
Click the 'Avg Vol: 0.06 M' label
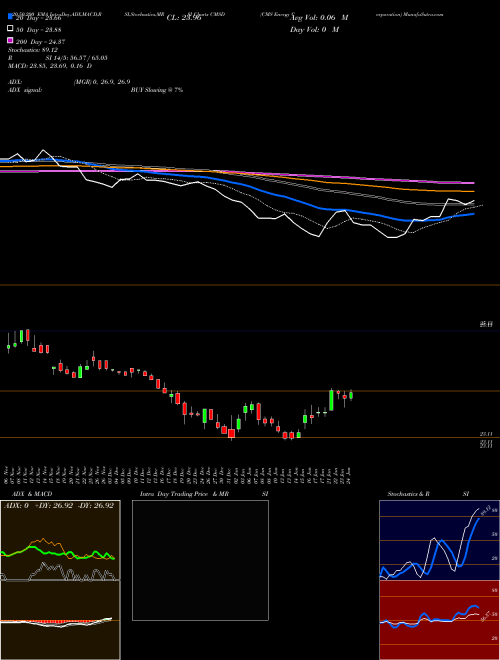click(319, 18)
